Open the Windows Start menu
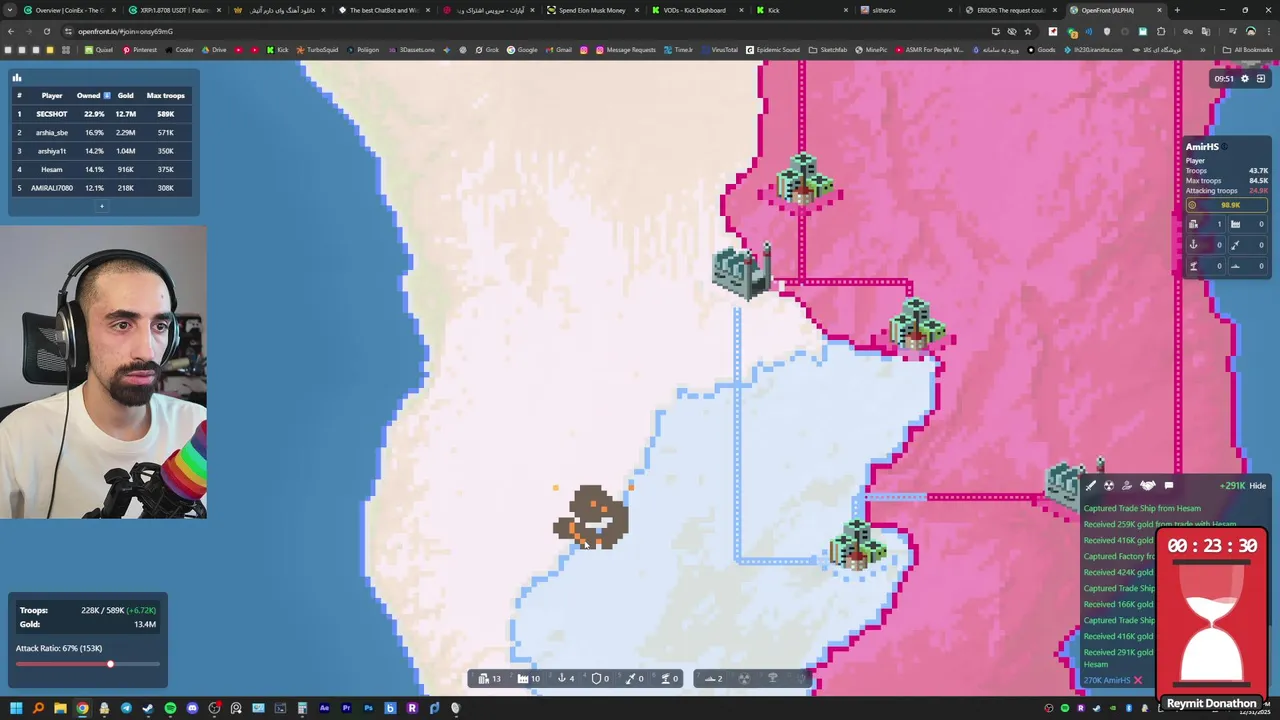This screenshot has height=720, width=1280. [x=16, y=708]
